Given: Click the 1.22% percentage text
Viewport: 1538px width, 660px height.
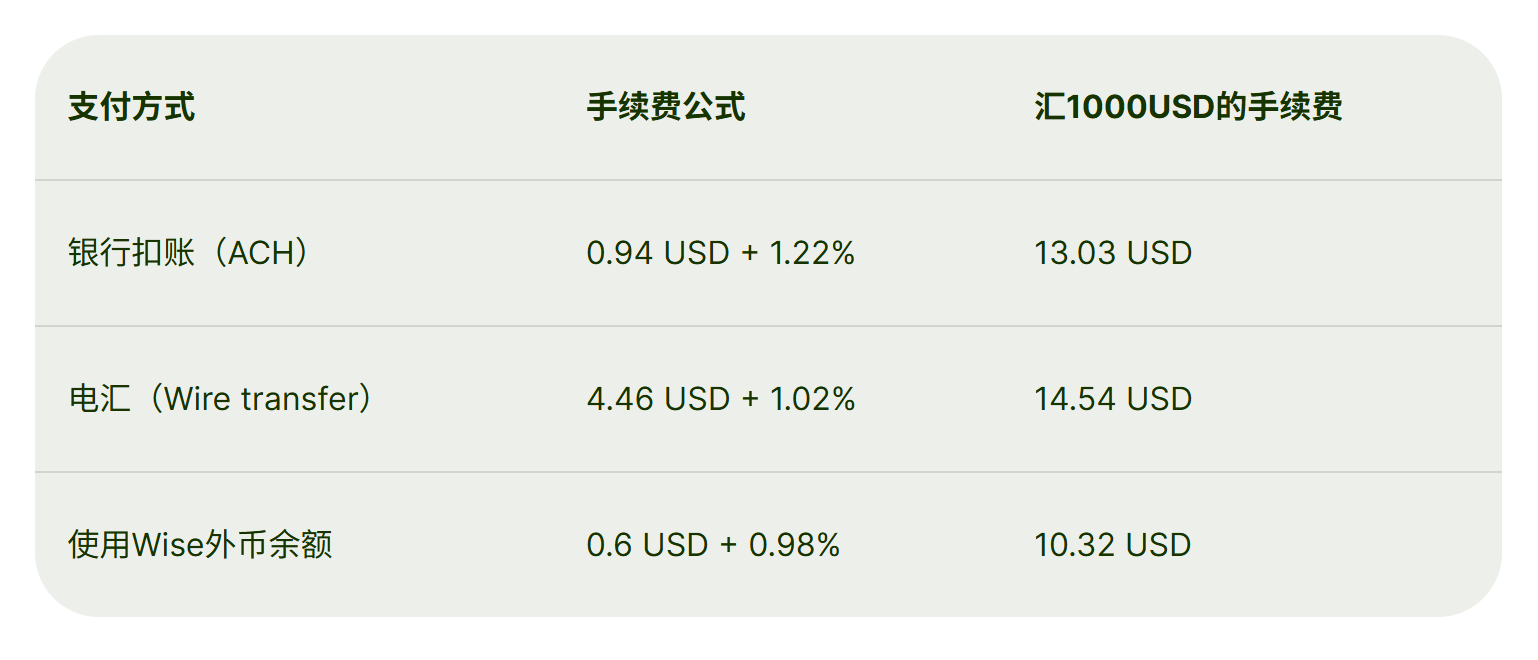Looking at the screenshot, I should (x=812, y=253).
